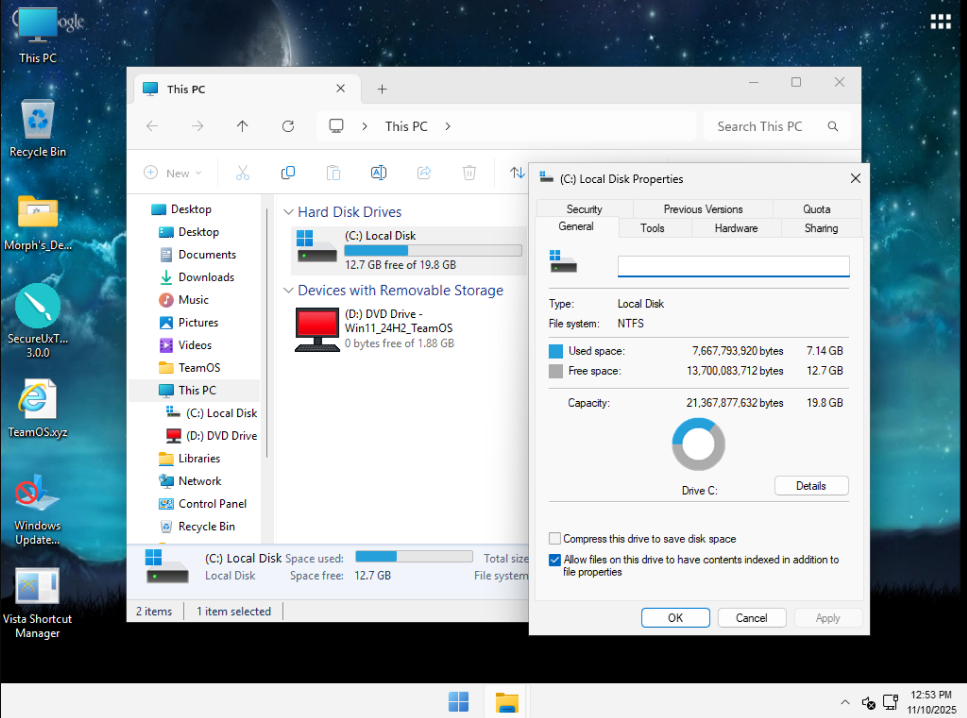
Task: Open the TeamOS.xyz desktop shortcut
Action: coord(37,409)
